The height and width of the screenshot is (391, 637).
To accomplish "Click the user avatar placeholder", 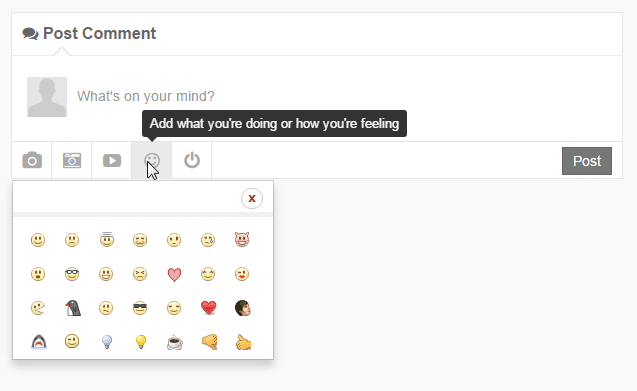I will tap(47, 97).
